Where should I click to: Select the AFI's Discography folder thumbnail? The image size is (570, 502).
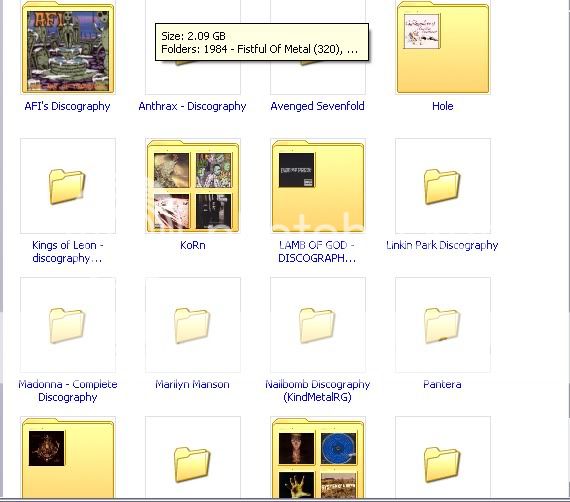click(68, 48)
